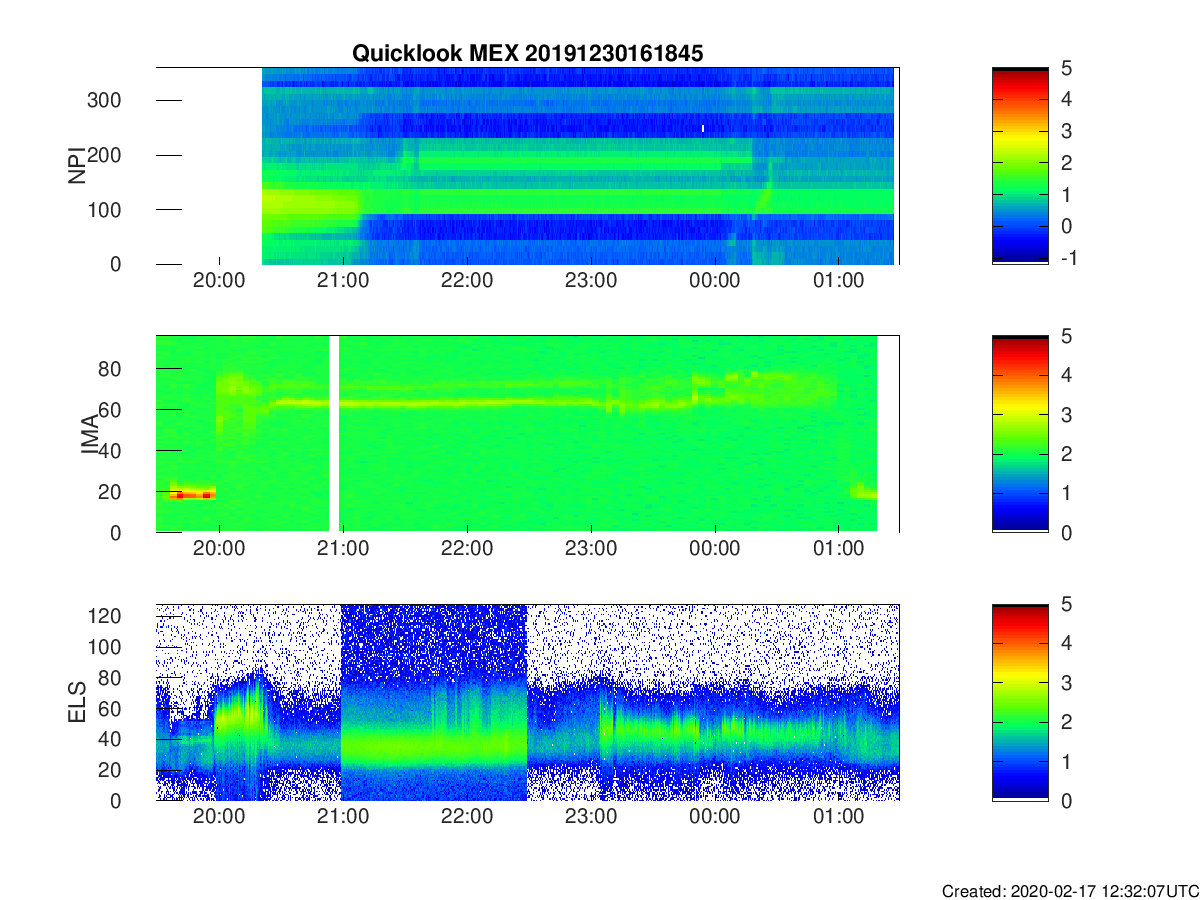Image resolution: width=1200 pixels, height=900 pixels.
Task: Click the small white mark in the NPI plot
Action: click(x=703, y=128)
